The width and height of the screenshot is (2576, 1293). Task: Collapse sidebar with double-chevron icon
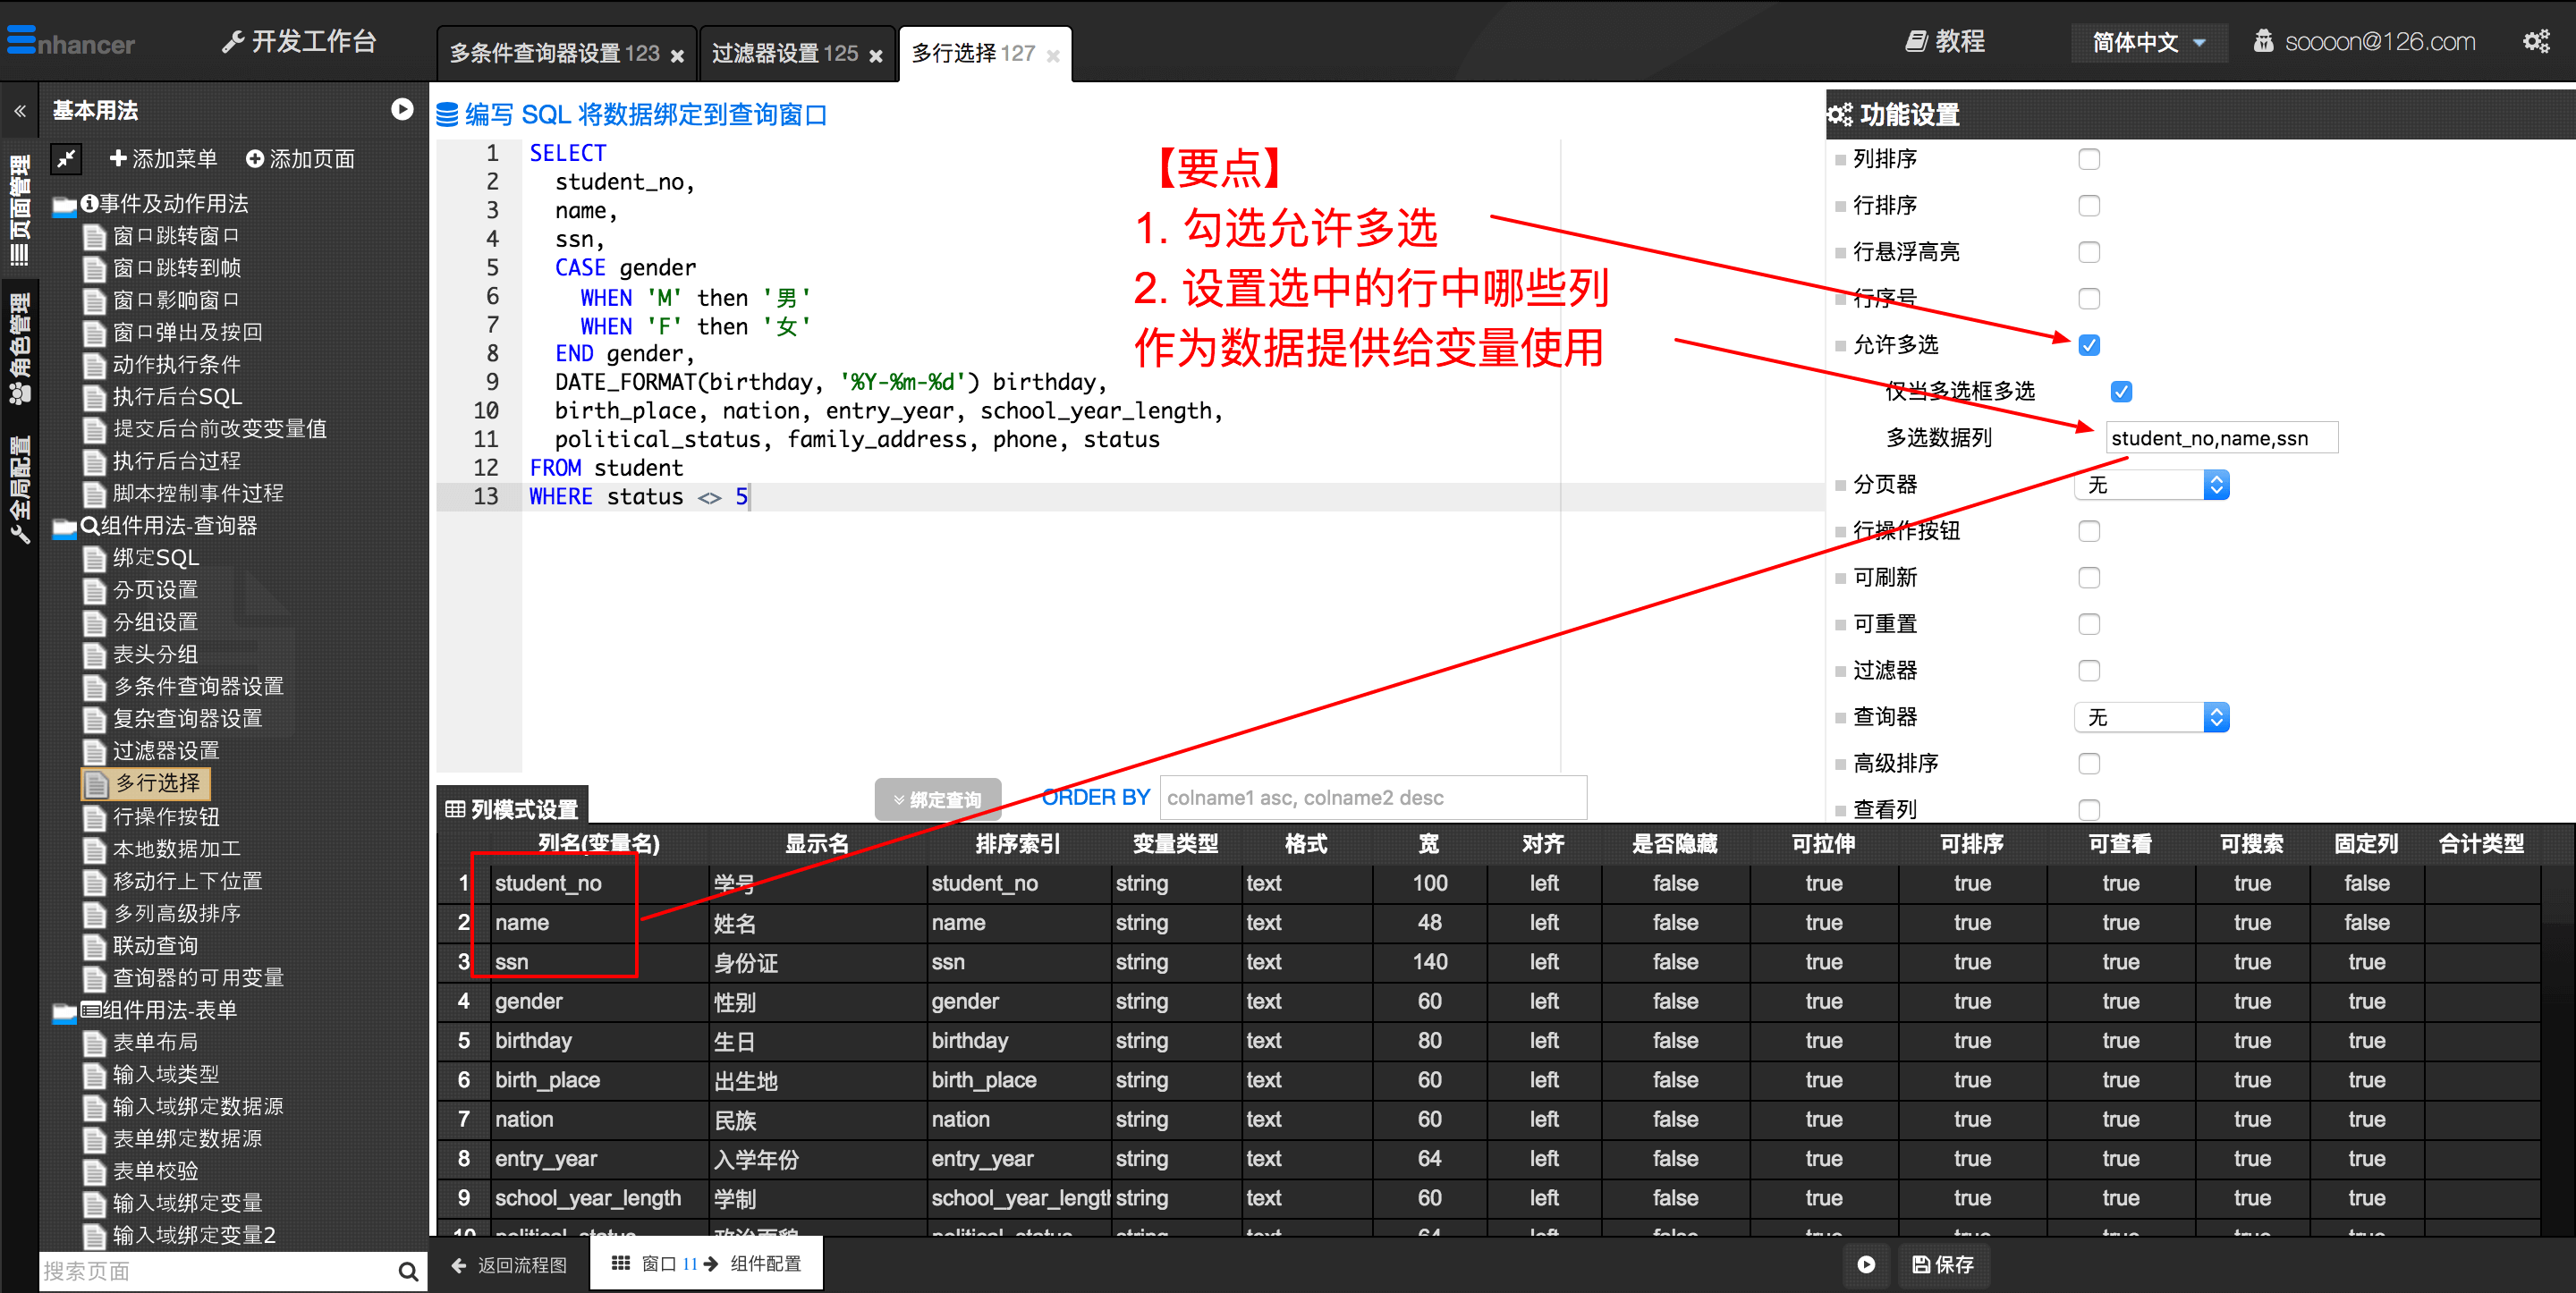click(20, 111)
